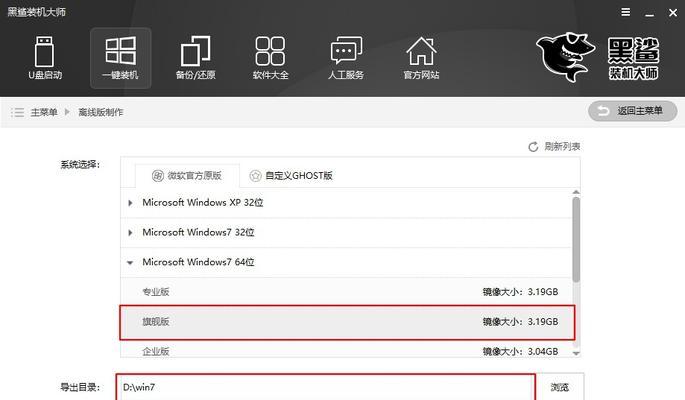Open the U盘启动 tool
The height and width of the screenshot is (400, 685).
coord(45,58)
